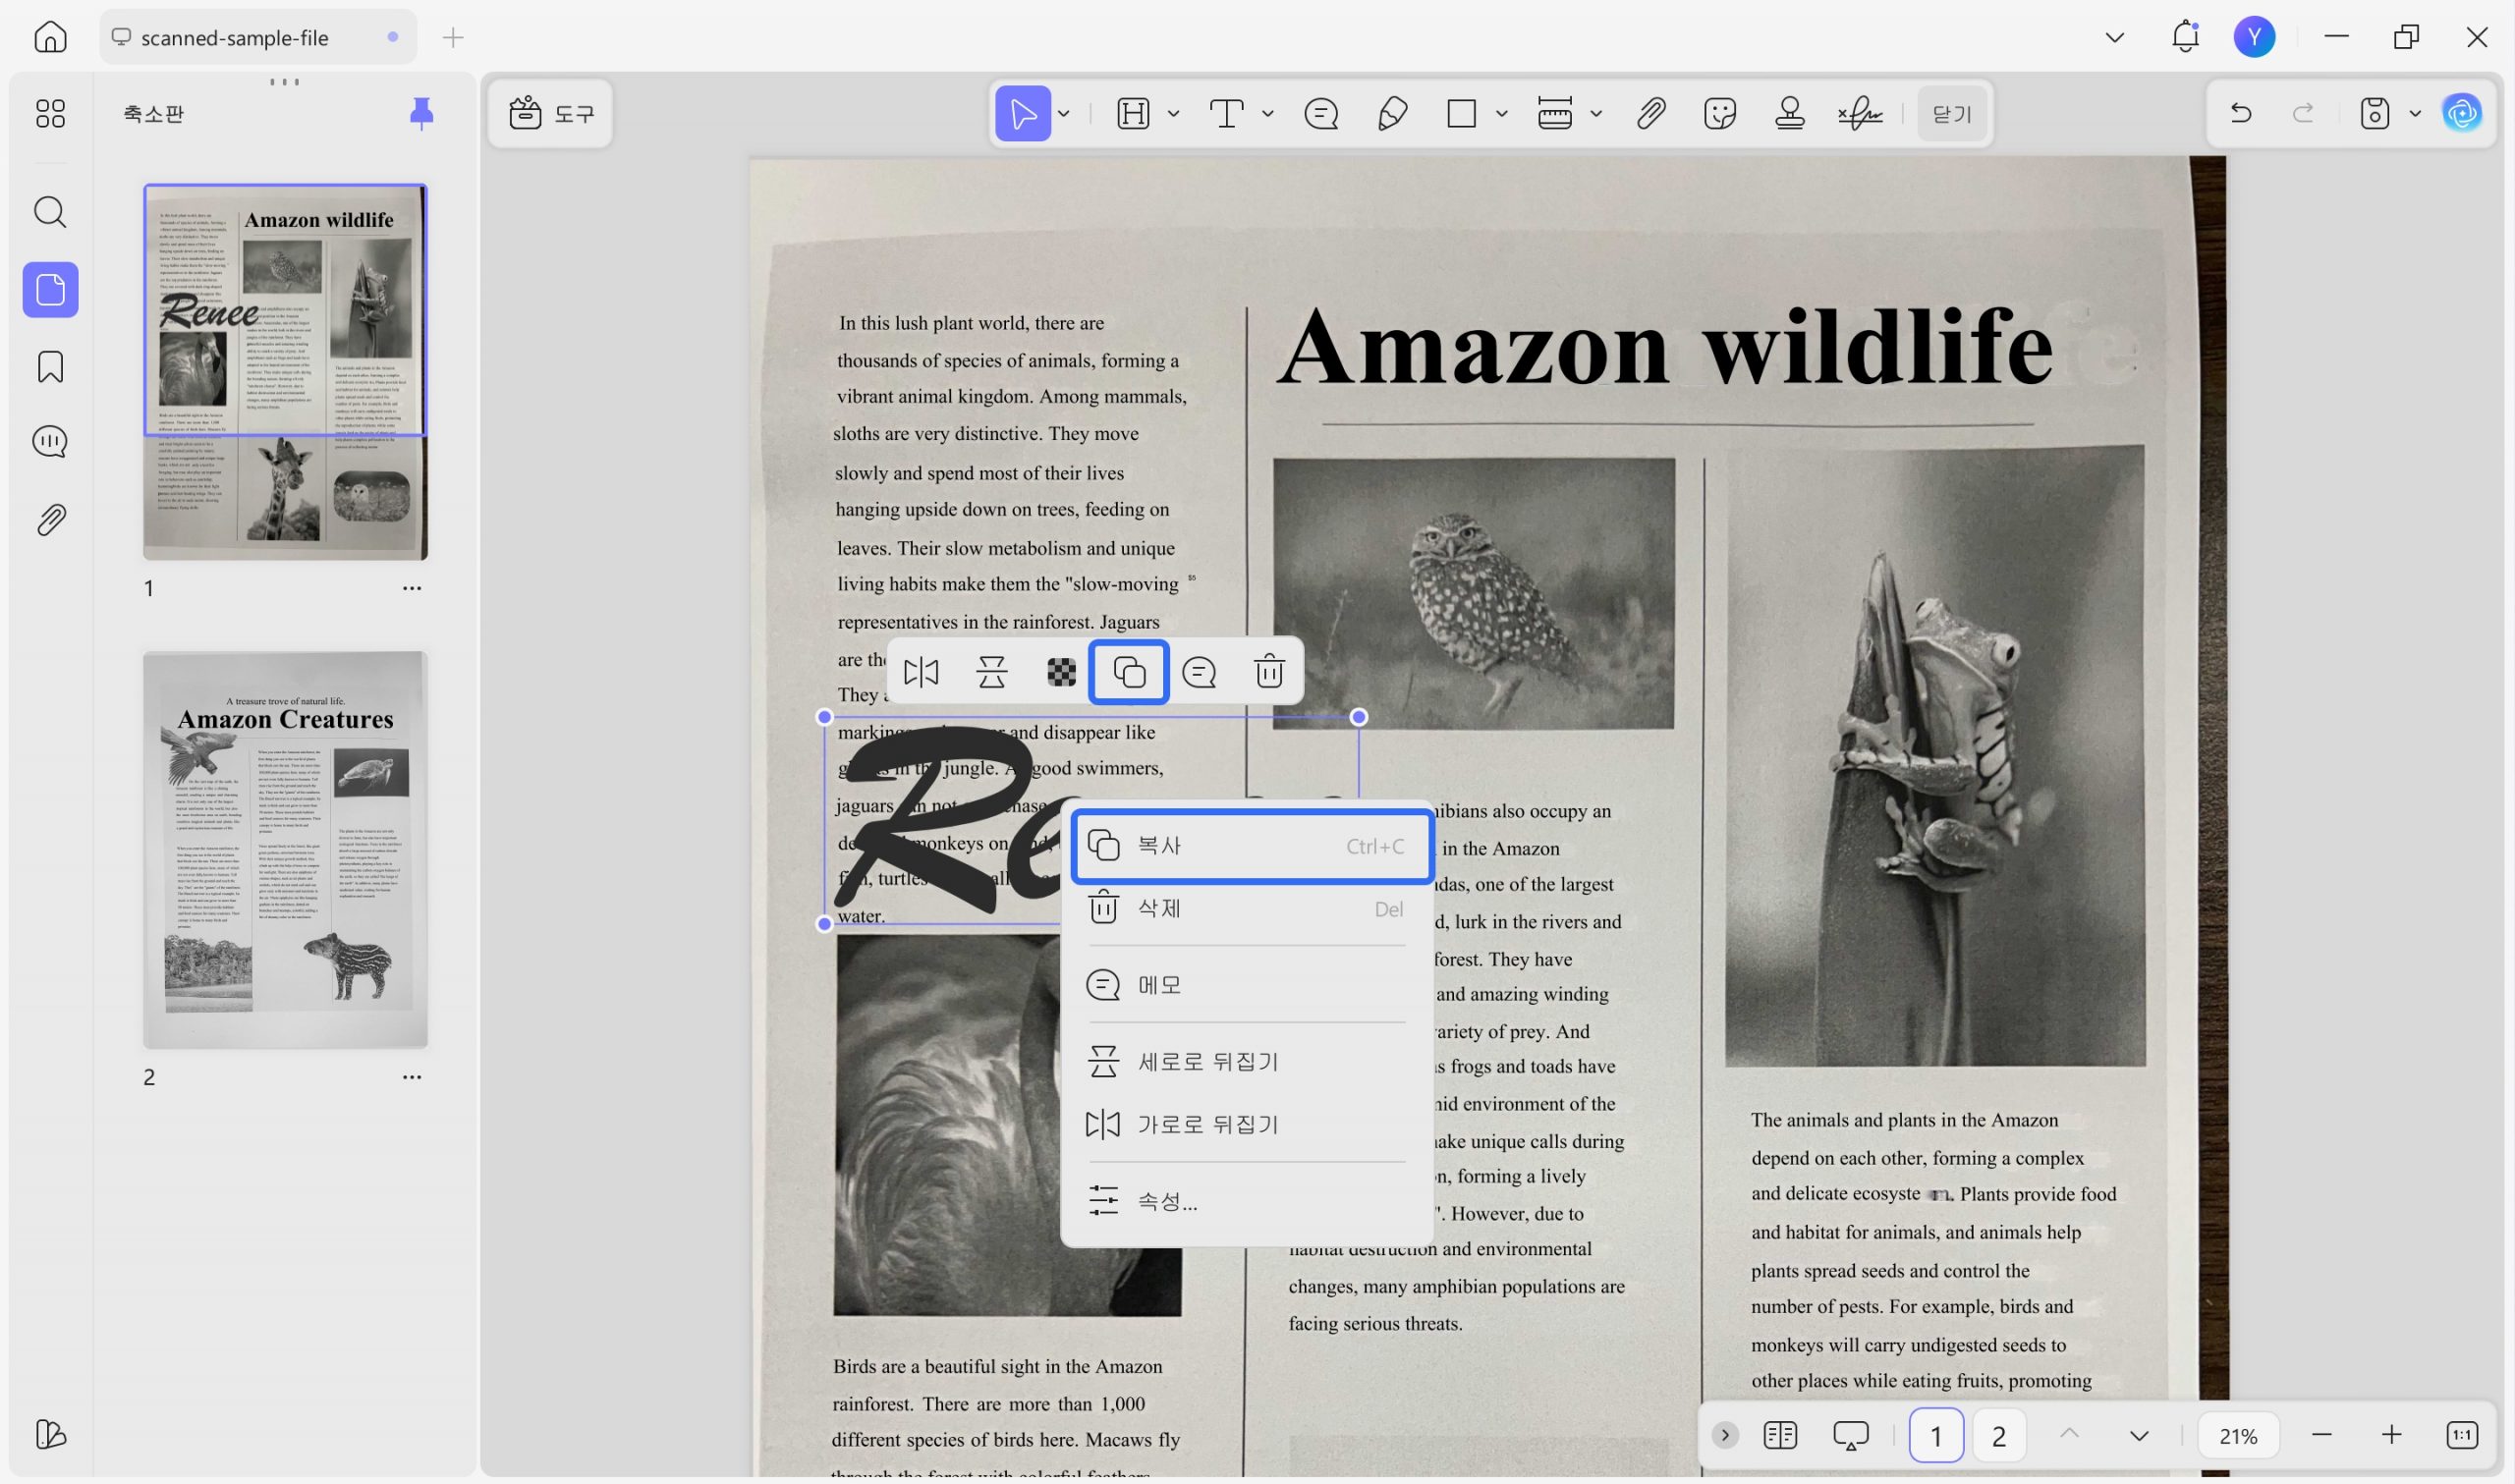Expand the text tool dropdown arrow

1267,114
